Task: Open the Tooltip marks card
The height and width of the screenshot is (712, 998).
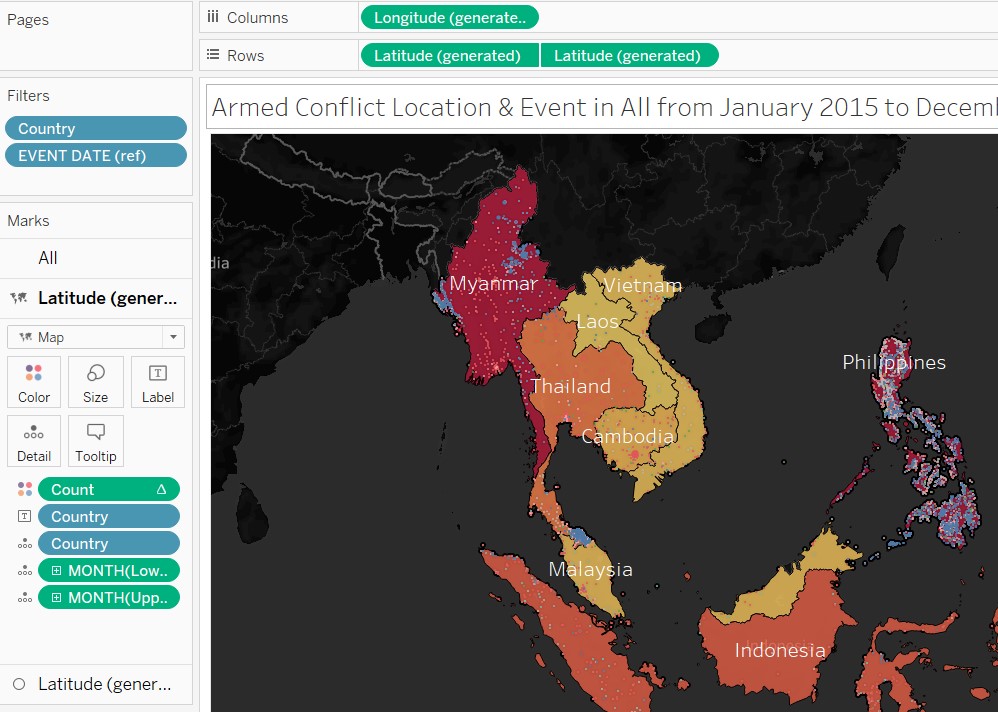Action: (x=96, y=441)
